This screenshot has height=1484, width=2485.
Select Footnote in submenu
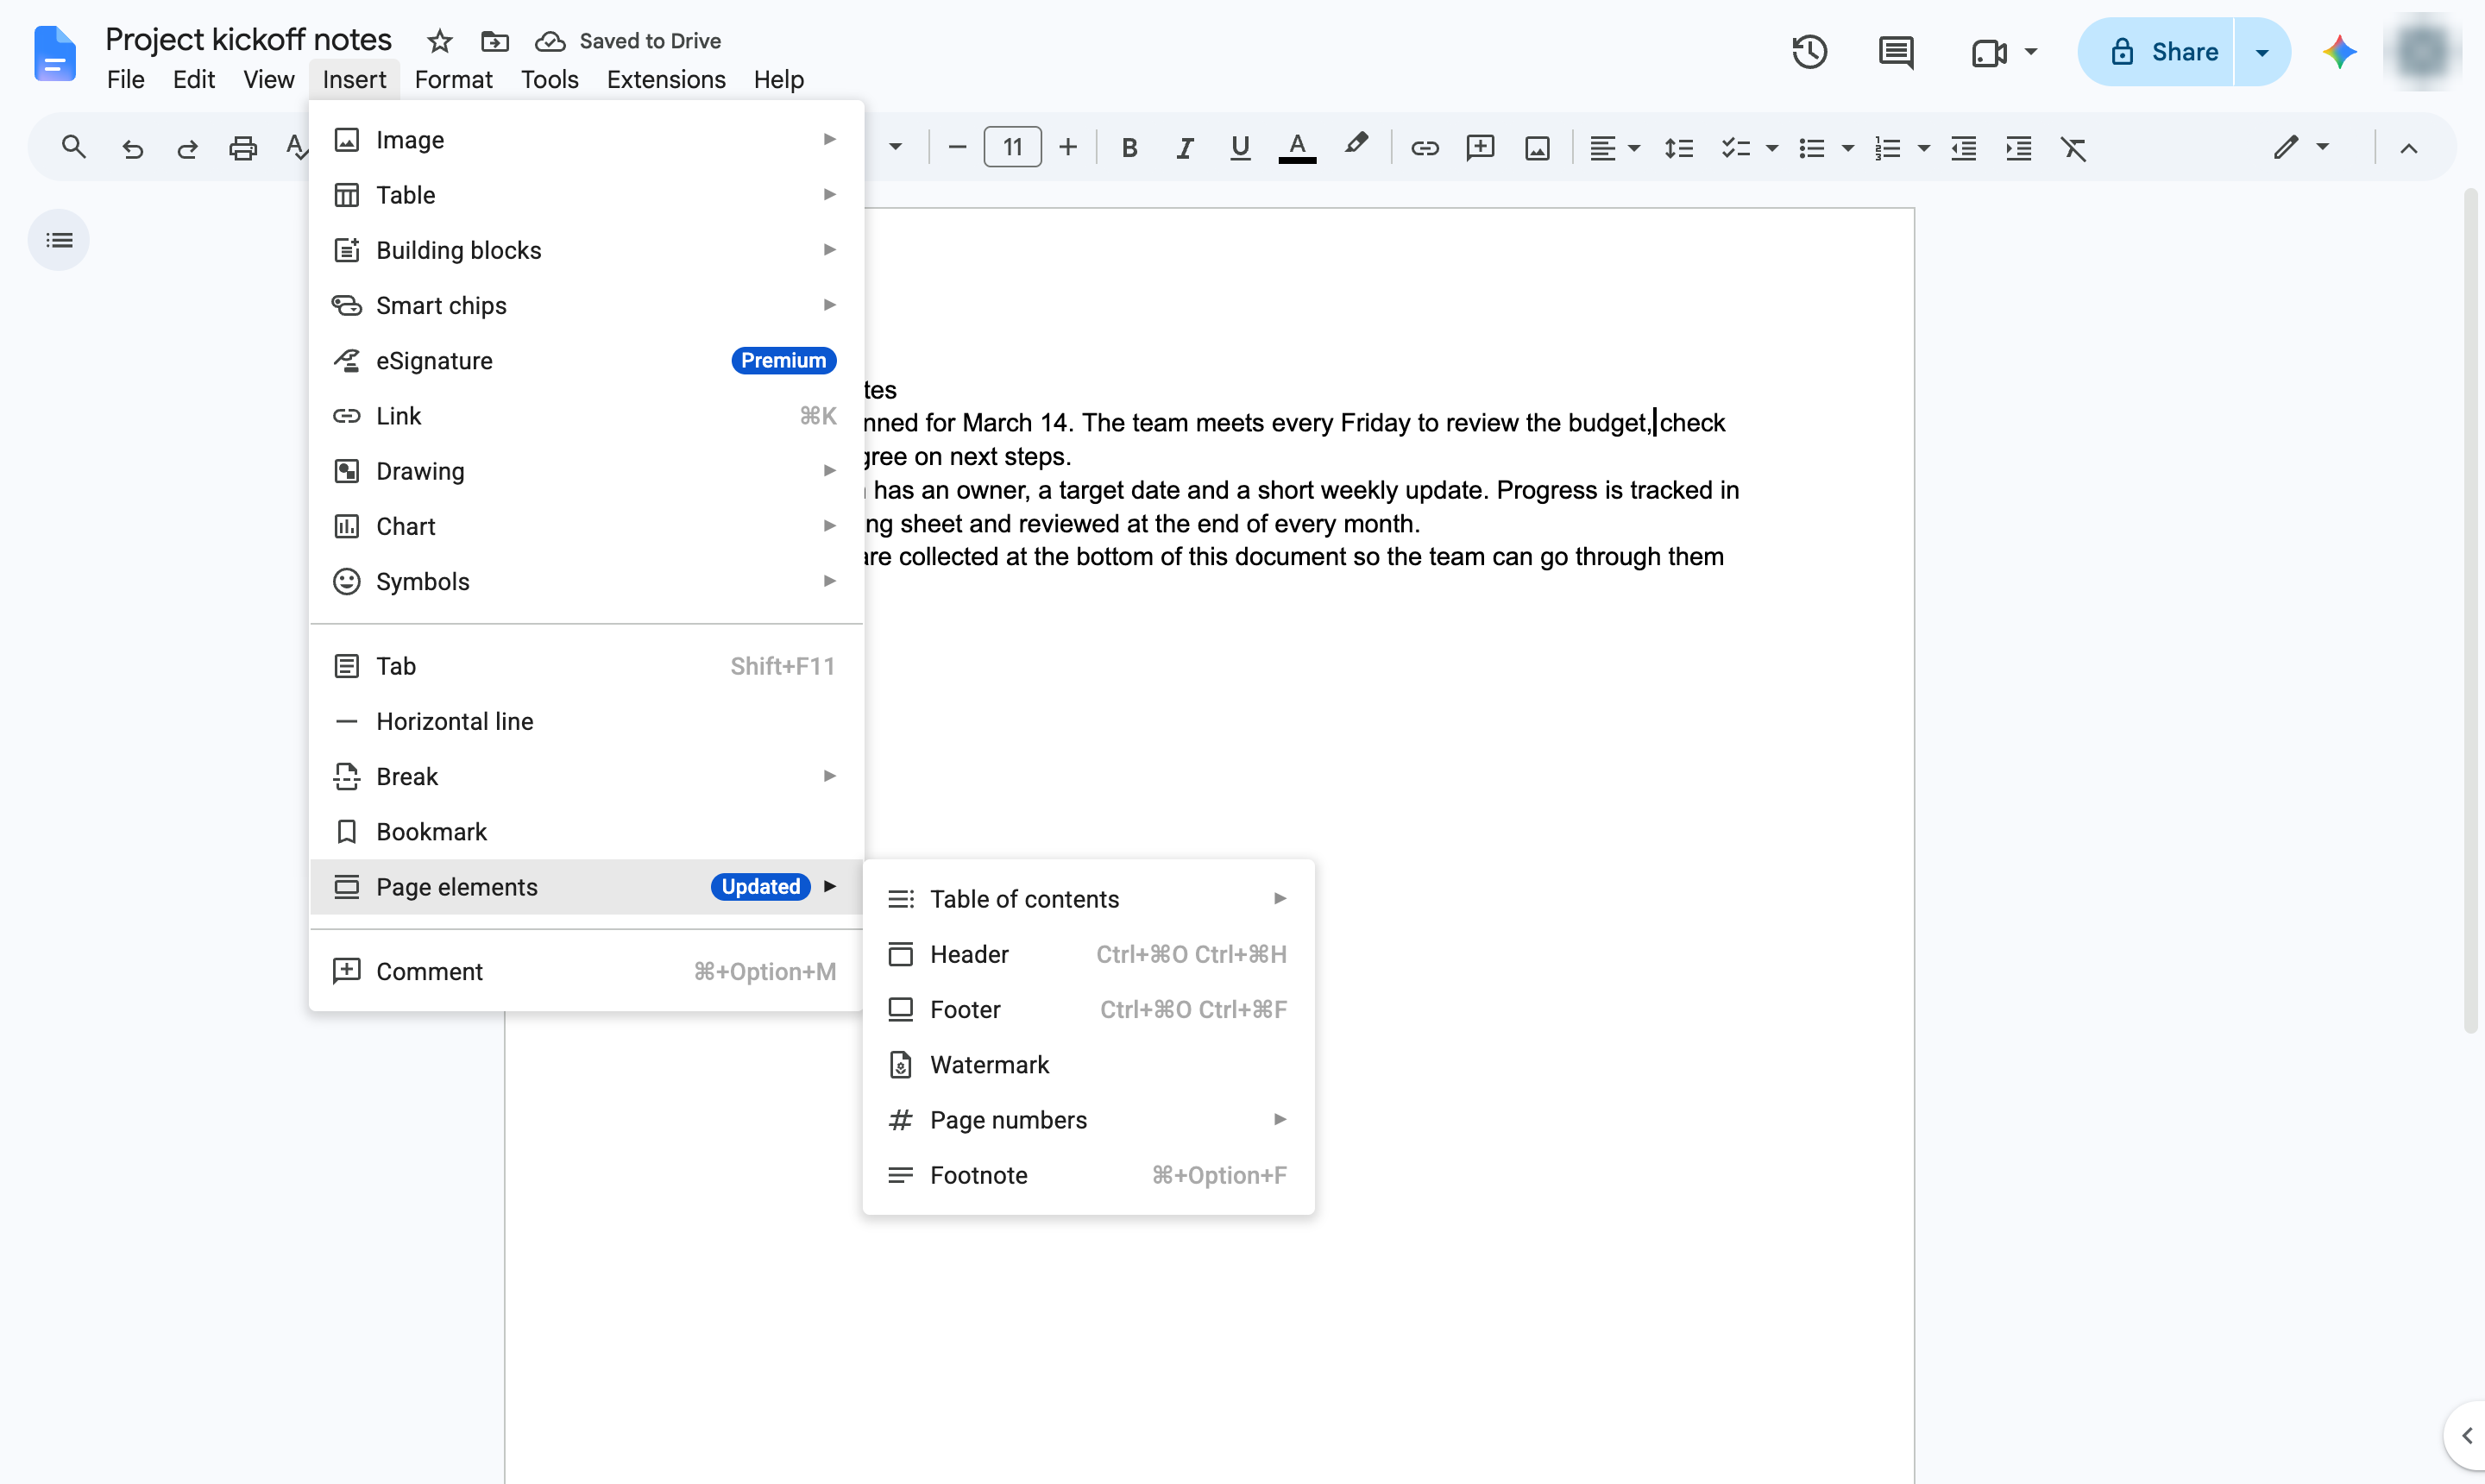pyautogui.click(x=1088, y=1175)
